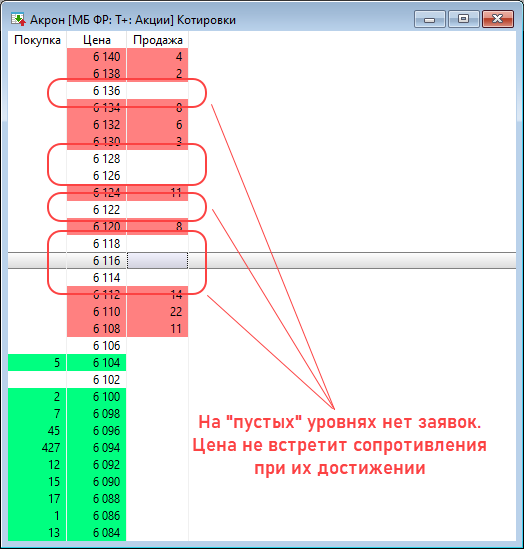The width and height of the screenshot is (524, 549).
Task: Minimize the Akron quotes window
Action: pos(429,19)
